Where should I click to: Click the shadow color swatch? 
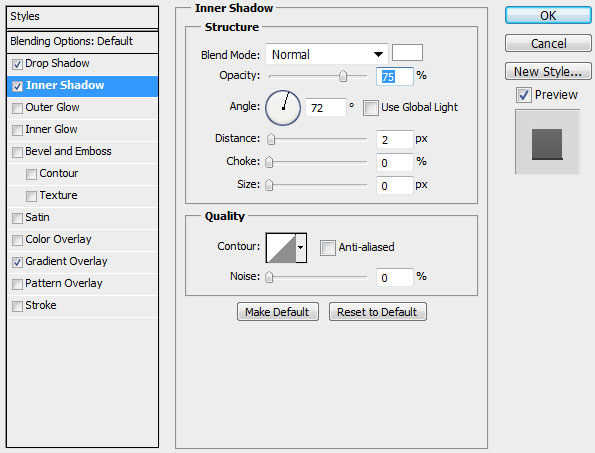click(x=407, y=52)
